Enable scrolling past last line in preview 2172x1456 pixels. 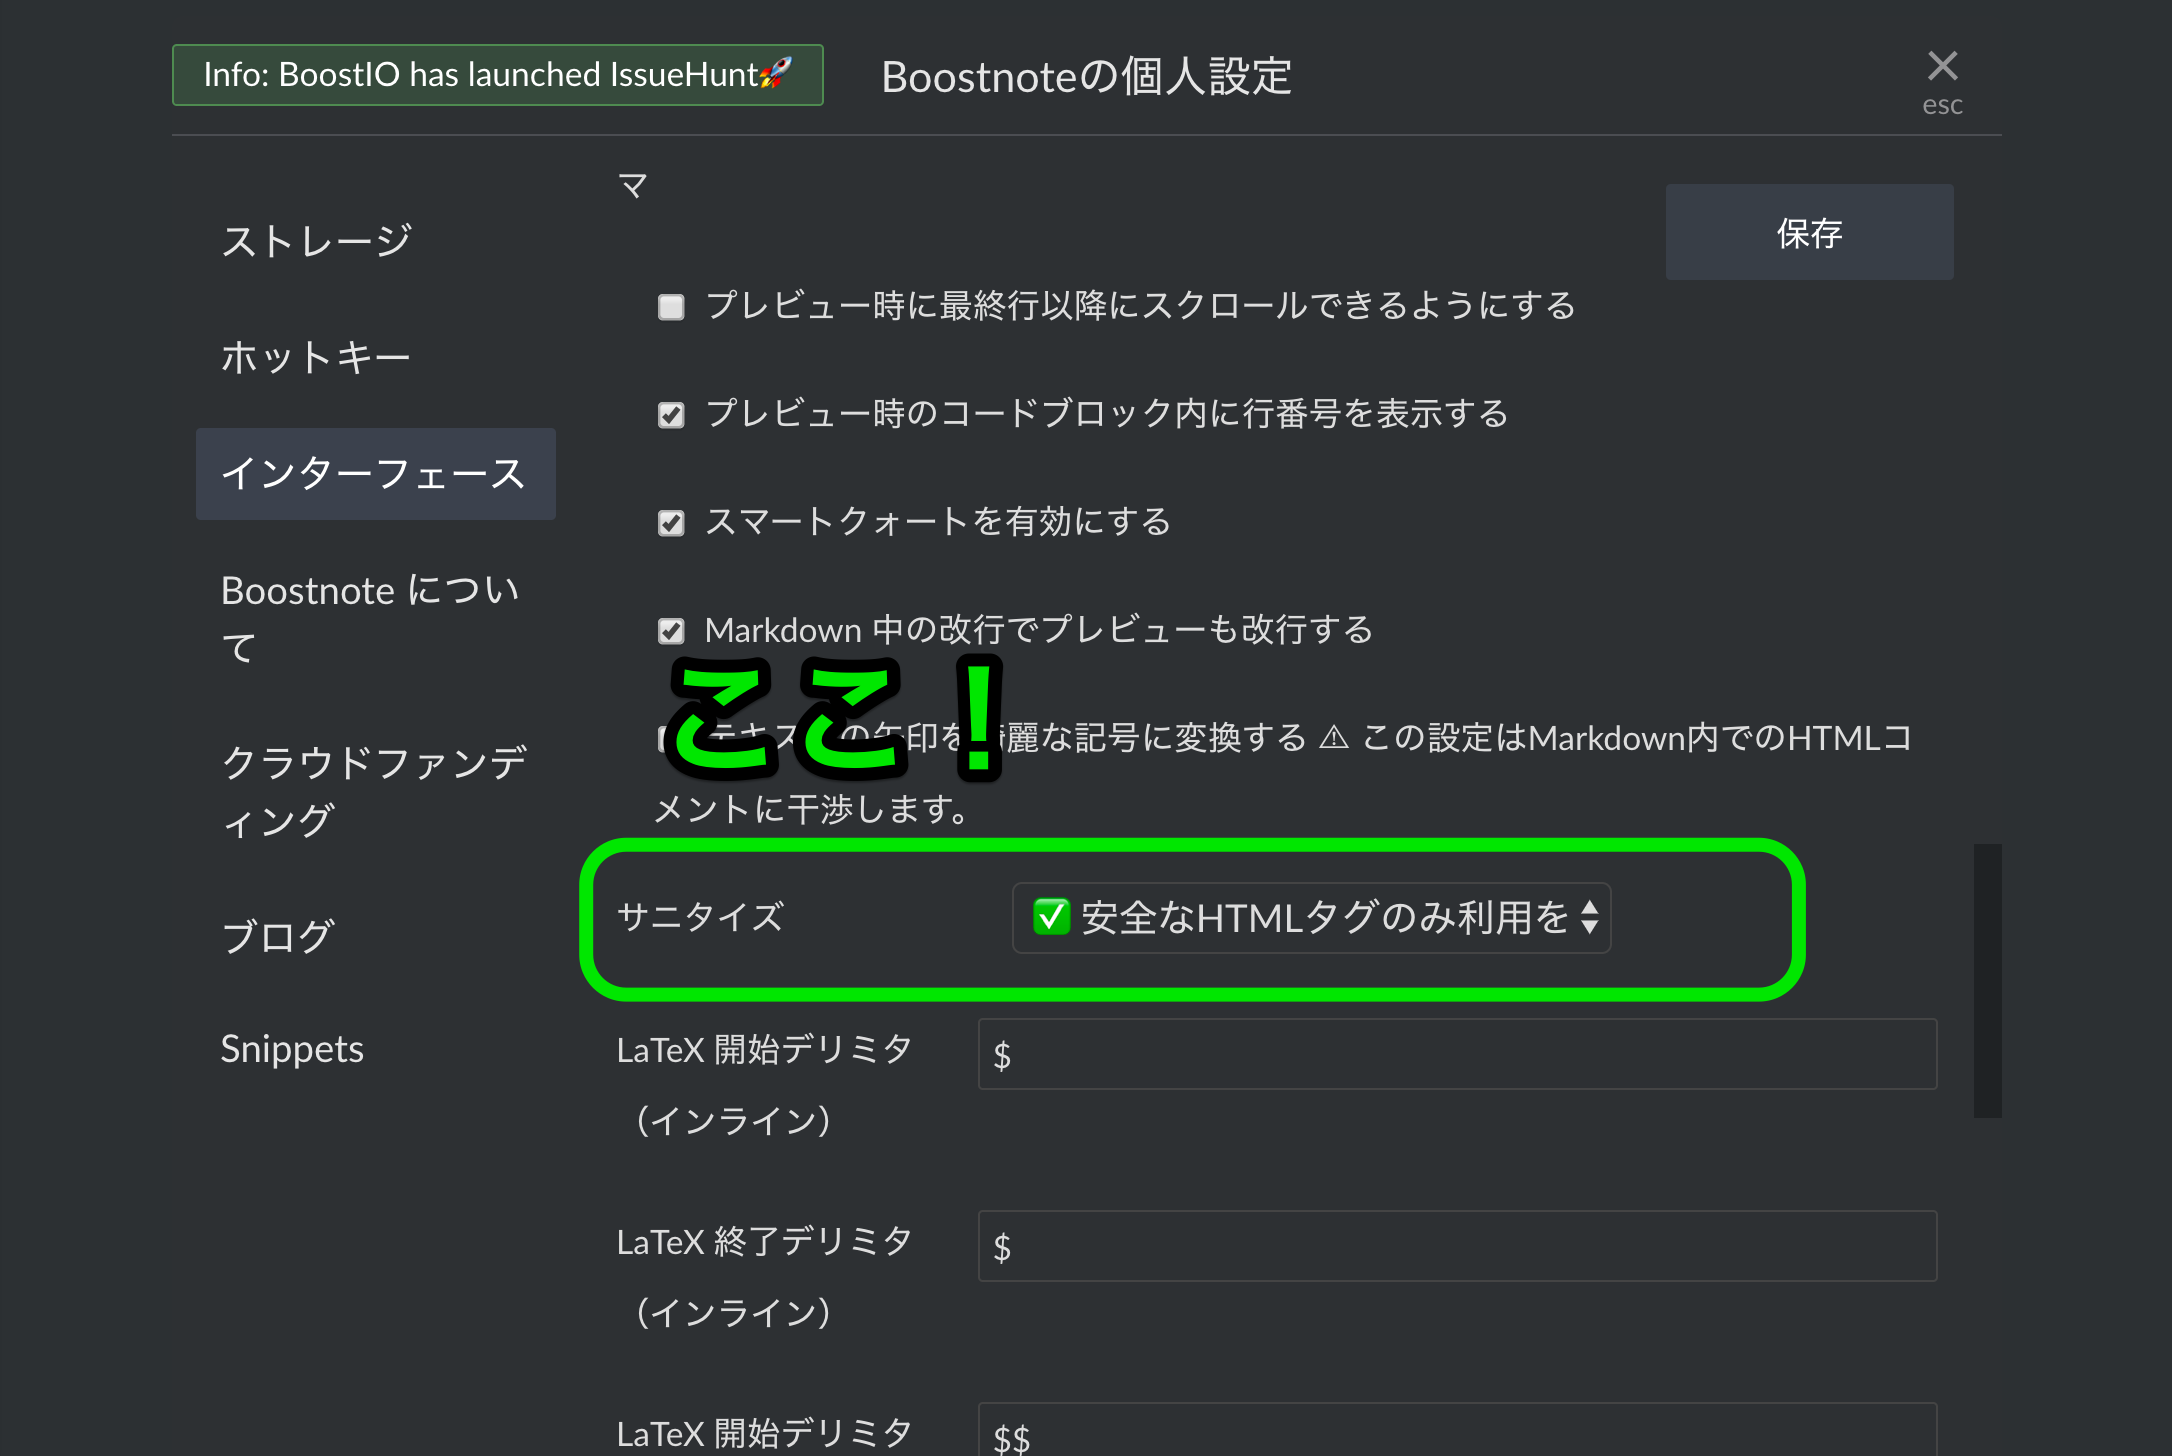pos(671,306)
